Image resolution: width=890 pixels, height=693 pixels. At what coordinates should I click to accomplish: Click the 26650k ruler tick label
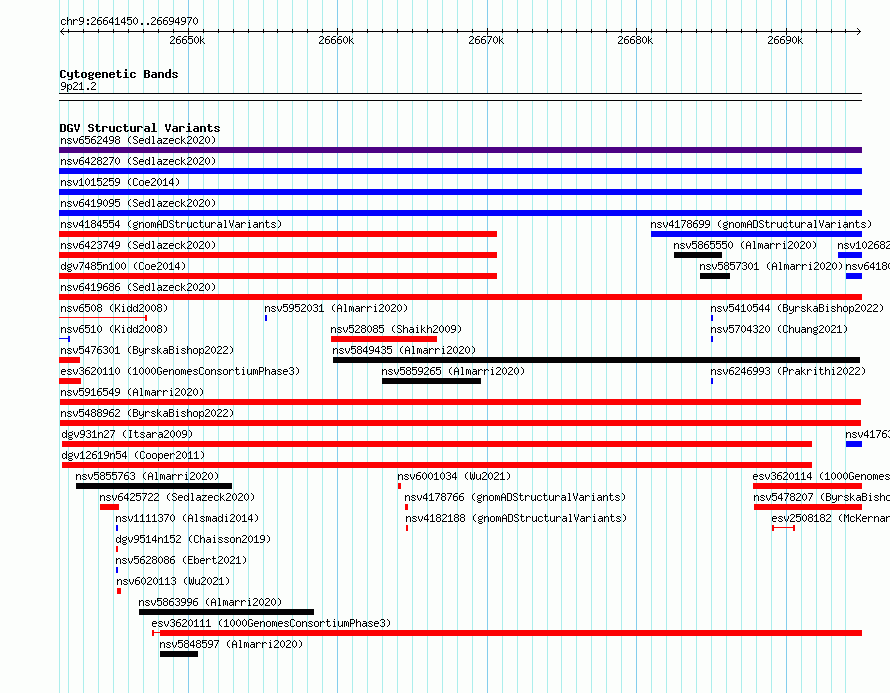tap(187, 40)
